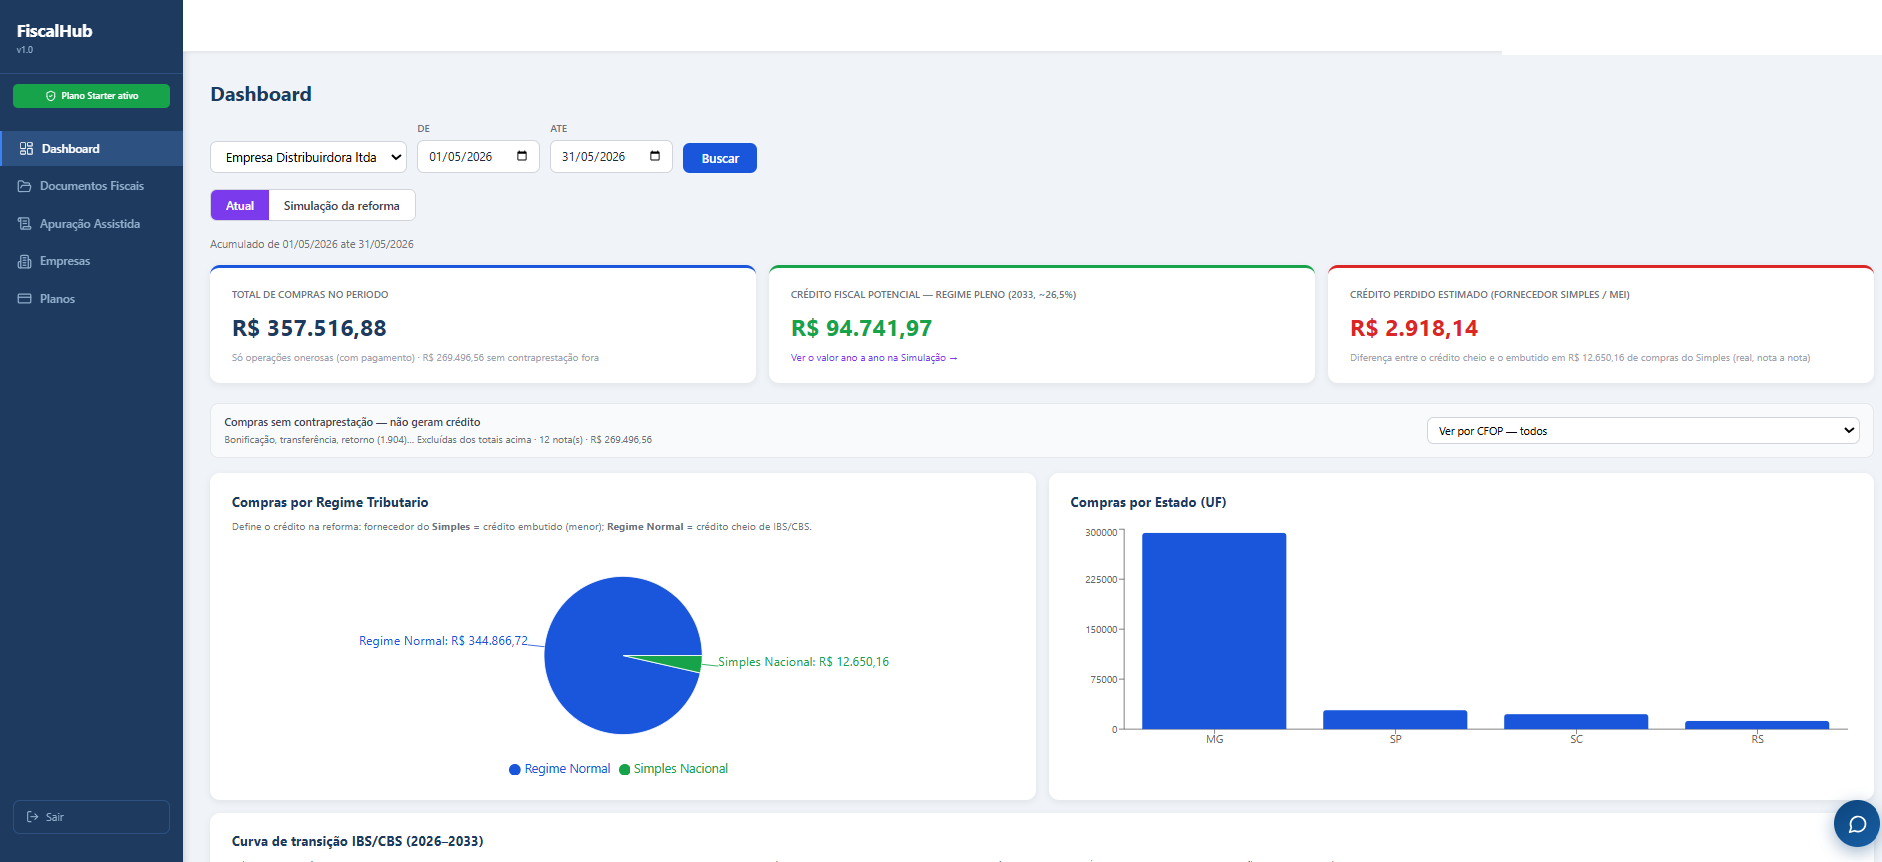Click the Dashboard grid icon in sidebar
Image resolution: width=1882 pixels, height=862 pixels.
pyautogui.click(x=26, y=149)
